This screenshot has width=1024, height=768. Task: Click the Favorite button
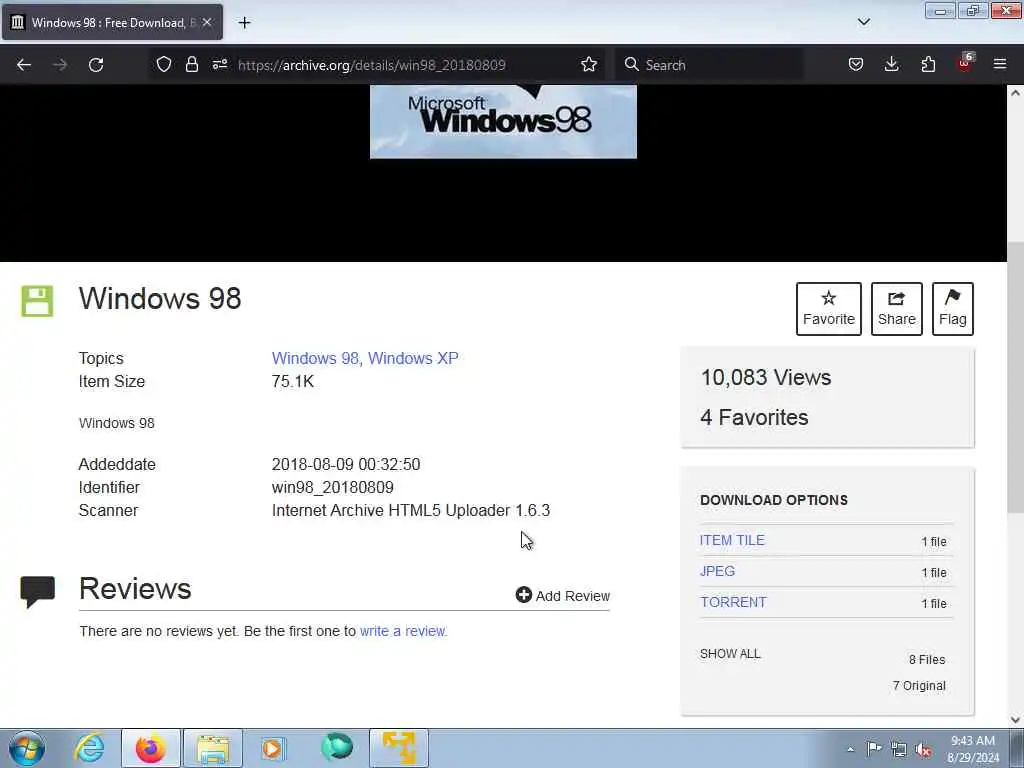coord(829,309)
